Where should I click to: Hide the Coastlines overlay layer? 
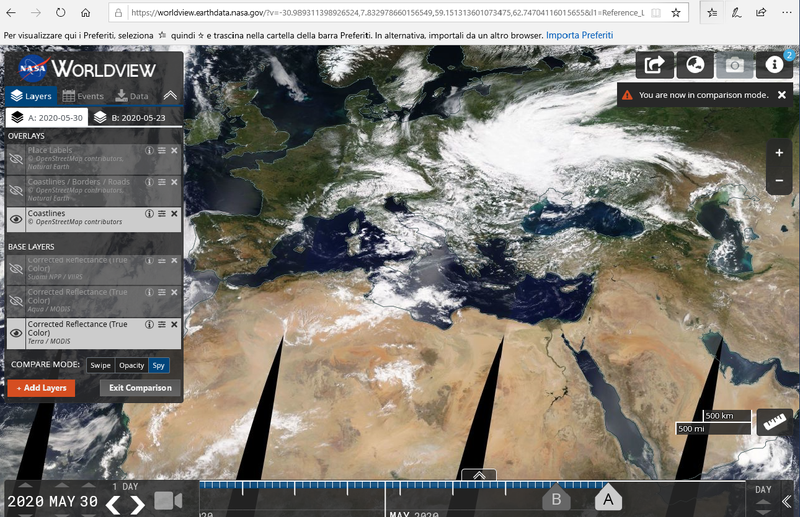coord(16,219)
